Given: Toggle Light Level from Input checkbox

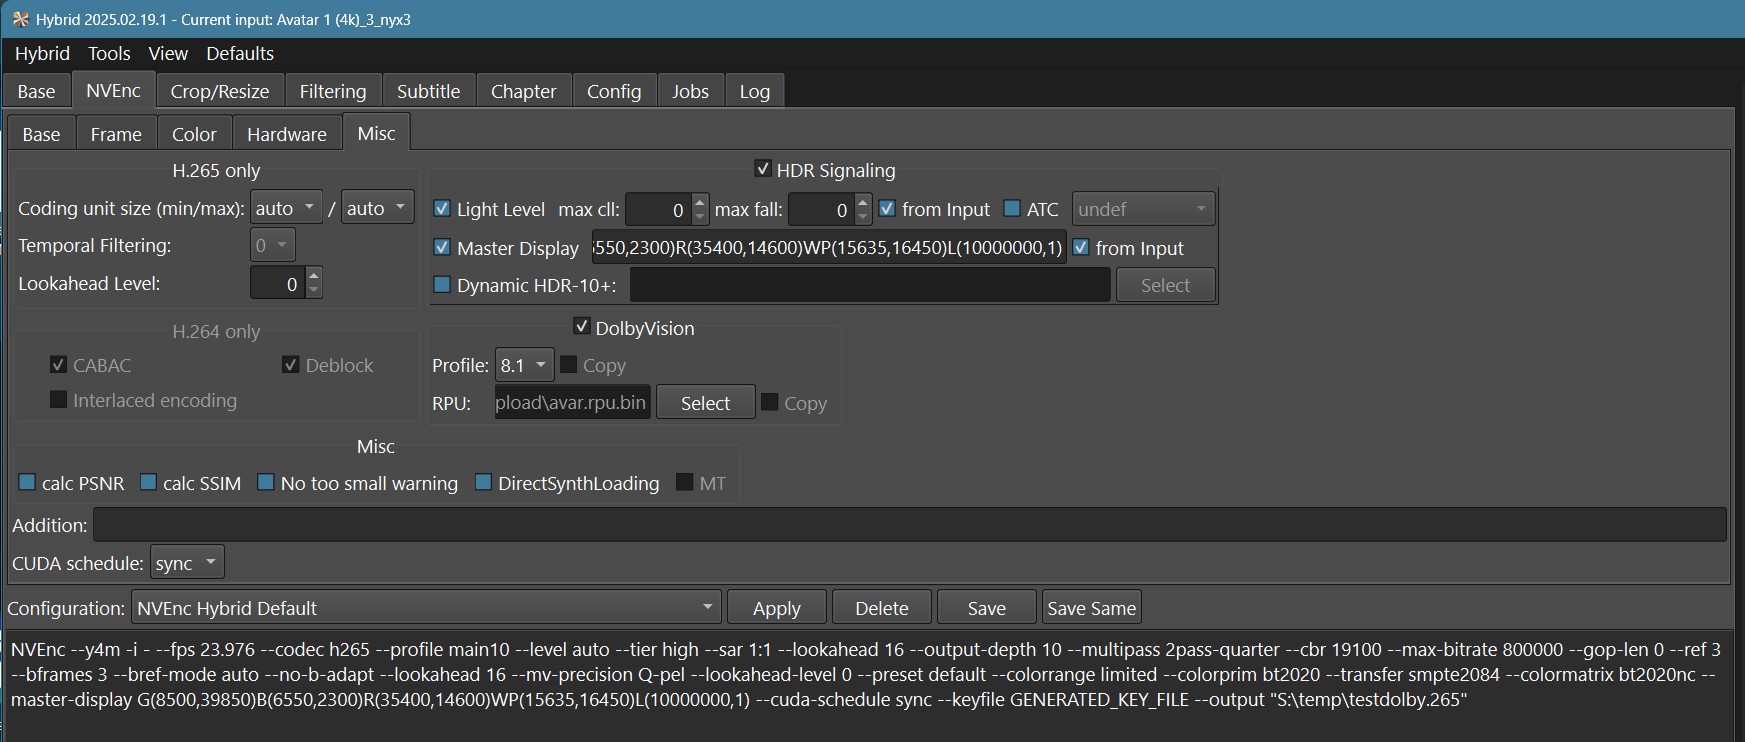Looking at the screenshot, I should [887, 208].
